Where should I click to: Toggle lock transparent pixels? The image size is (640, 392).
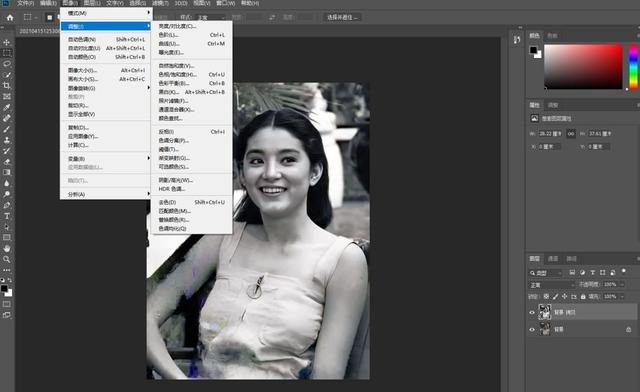pos(546,296)
